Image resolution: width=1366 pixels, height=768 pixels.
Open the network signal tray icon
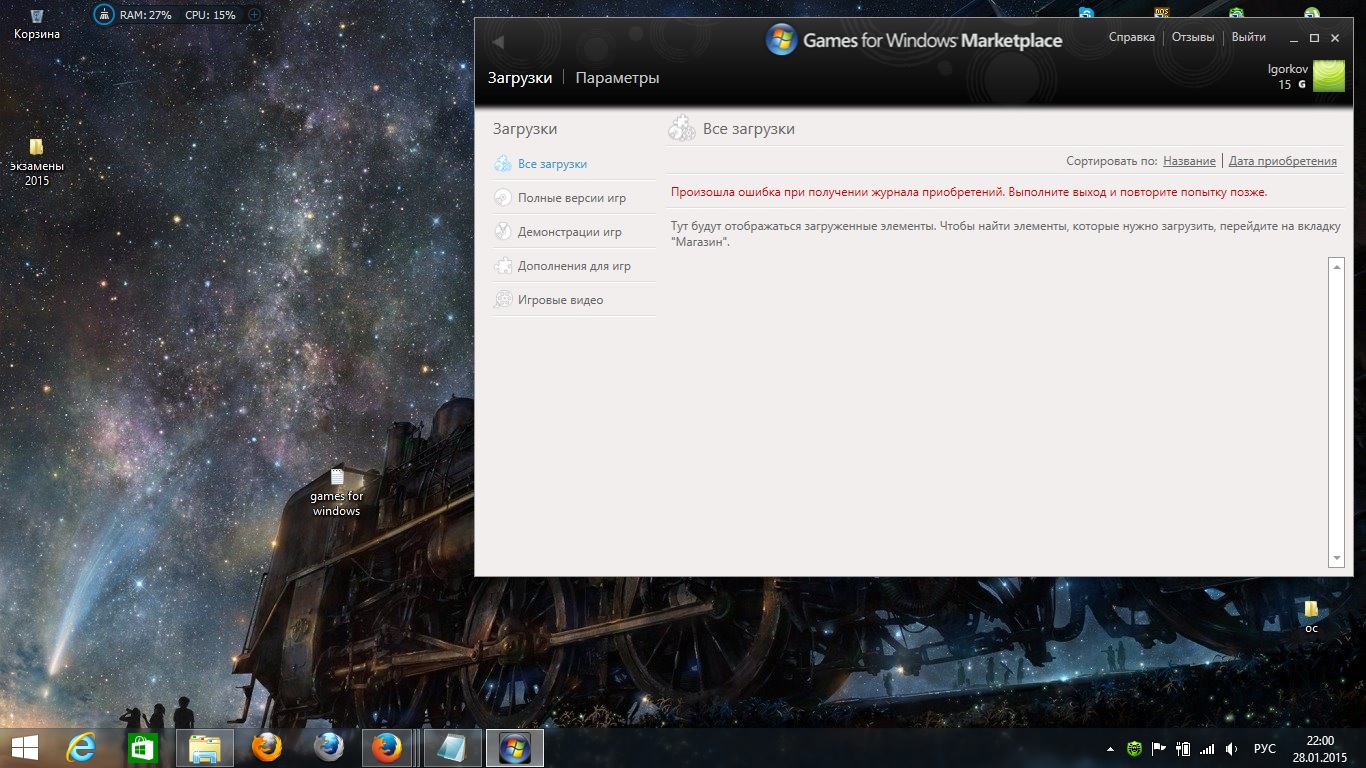point(1207,748)
